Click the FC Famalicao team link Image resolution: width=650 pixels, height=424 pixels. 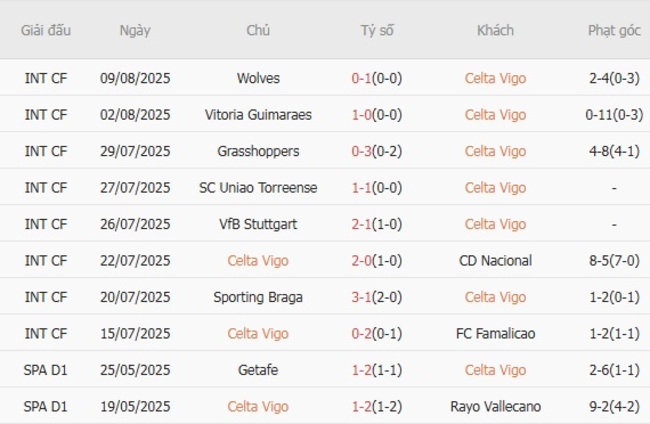coord(495,334)
